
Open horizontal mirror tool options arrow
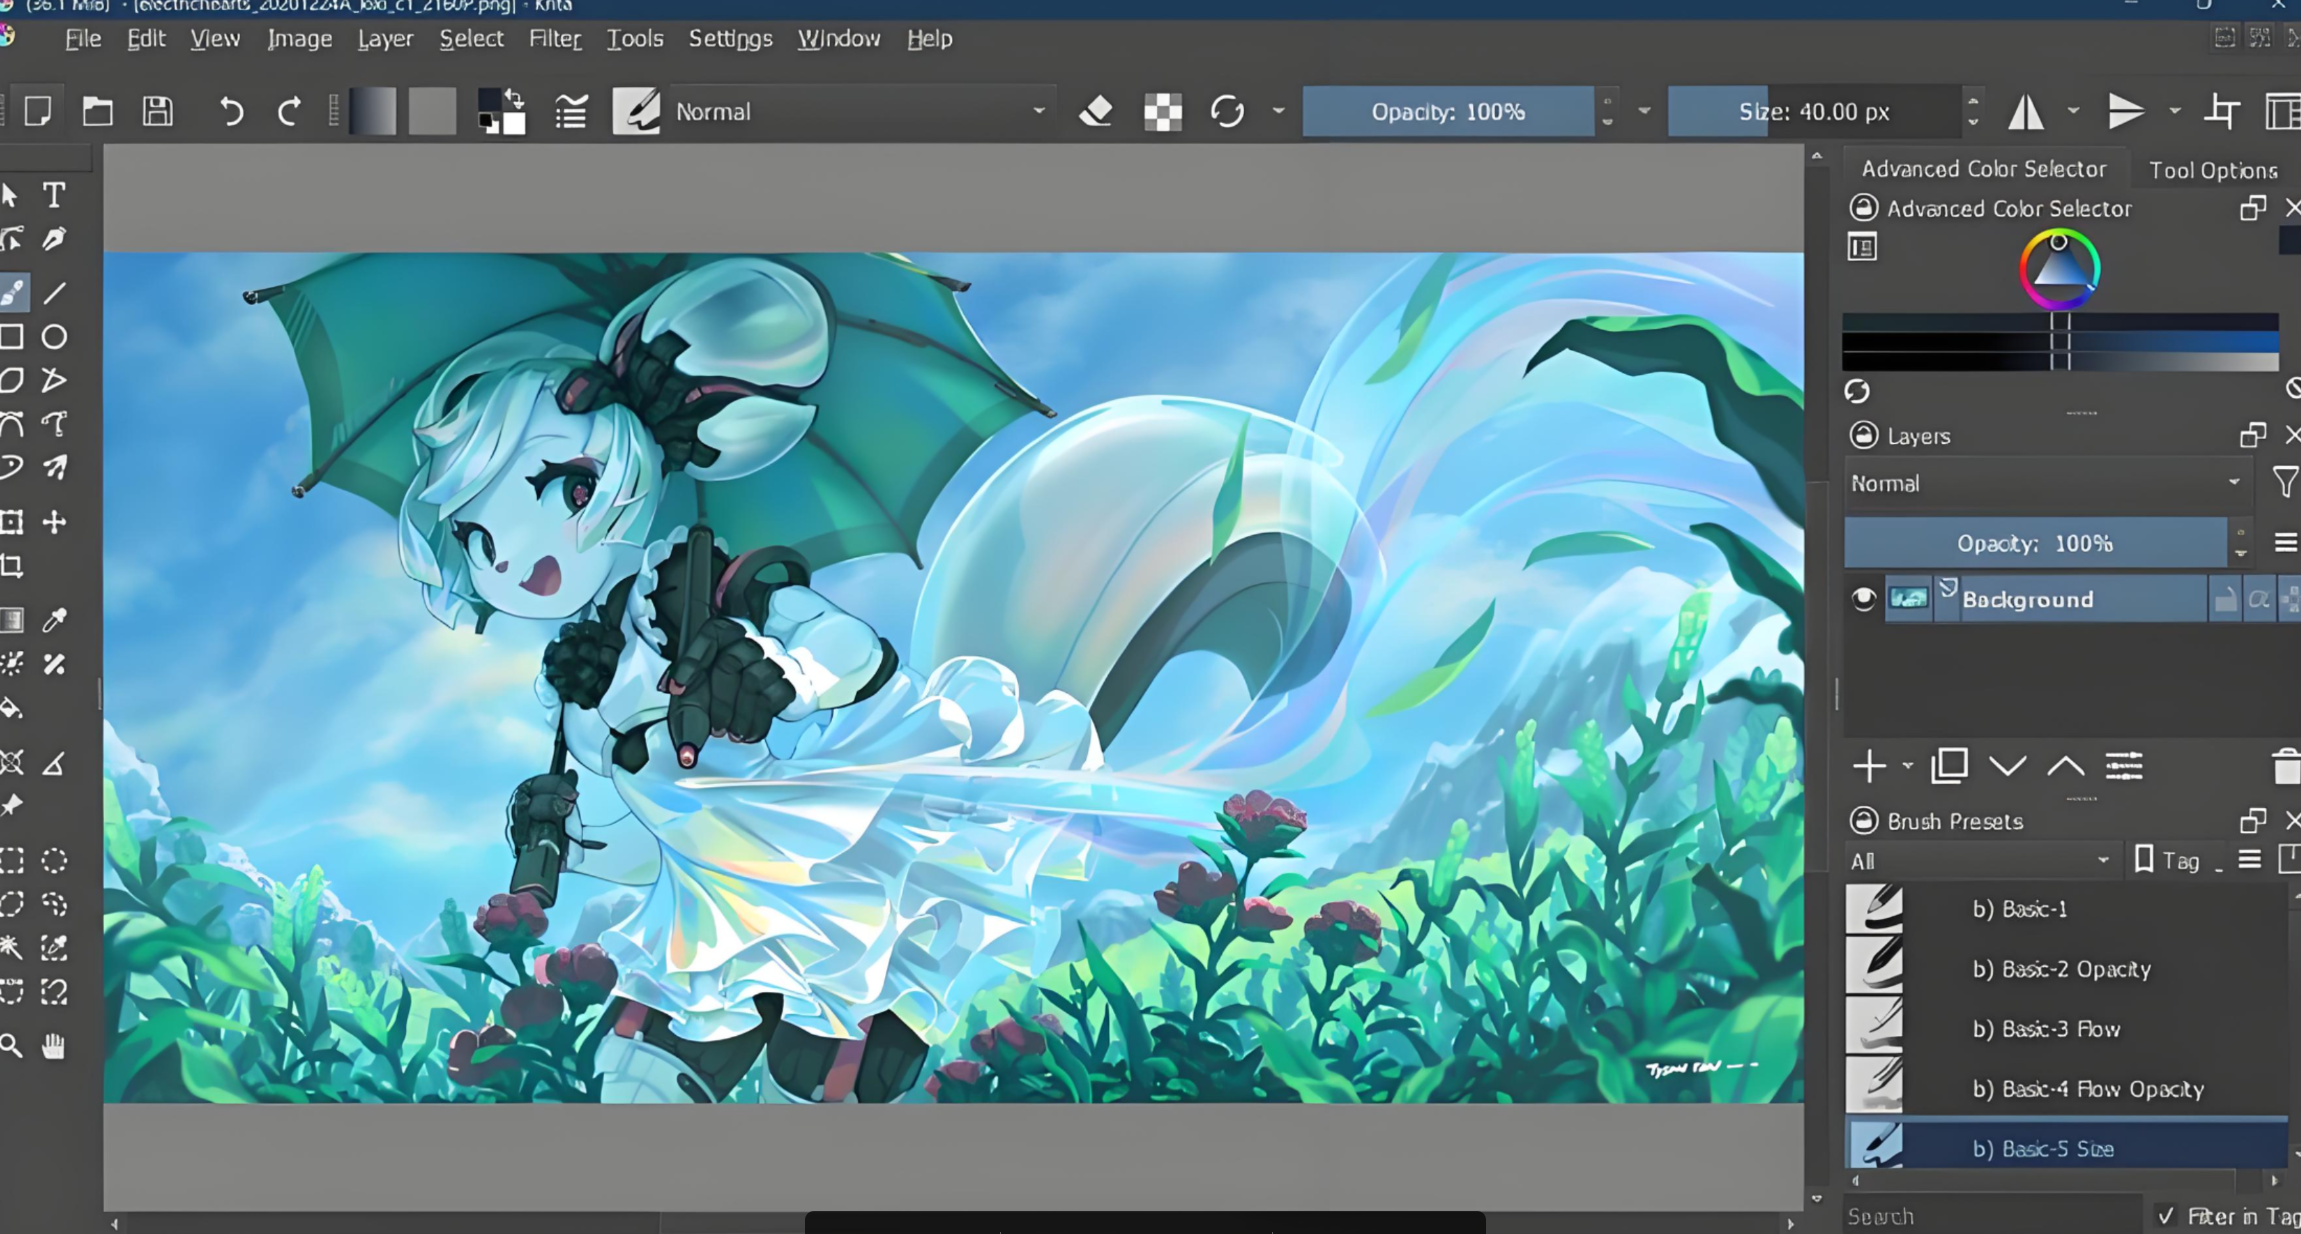(2074, 111)
